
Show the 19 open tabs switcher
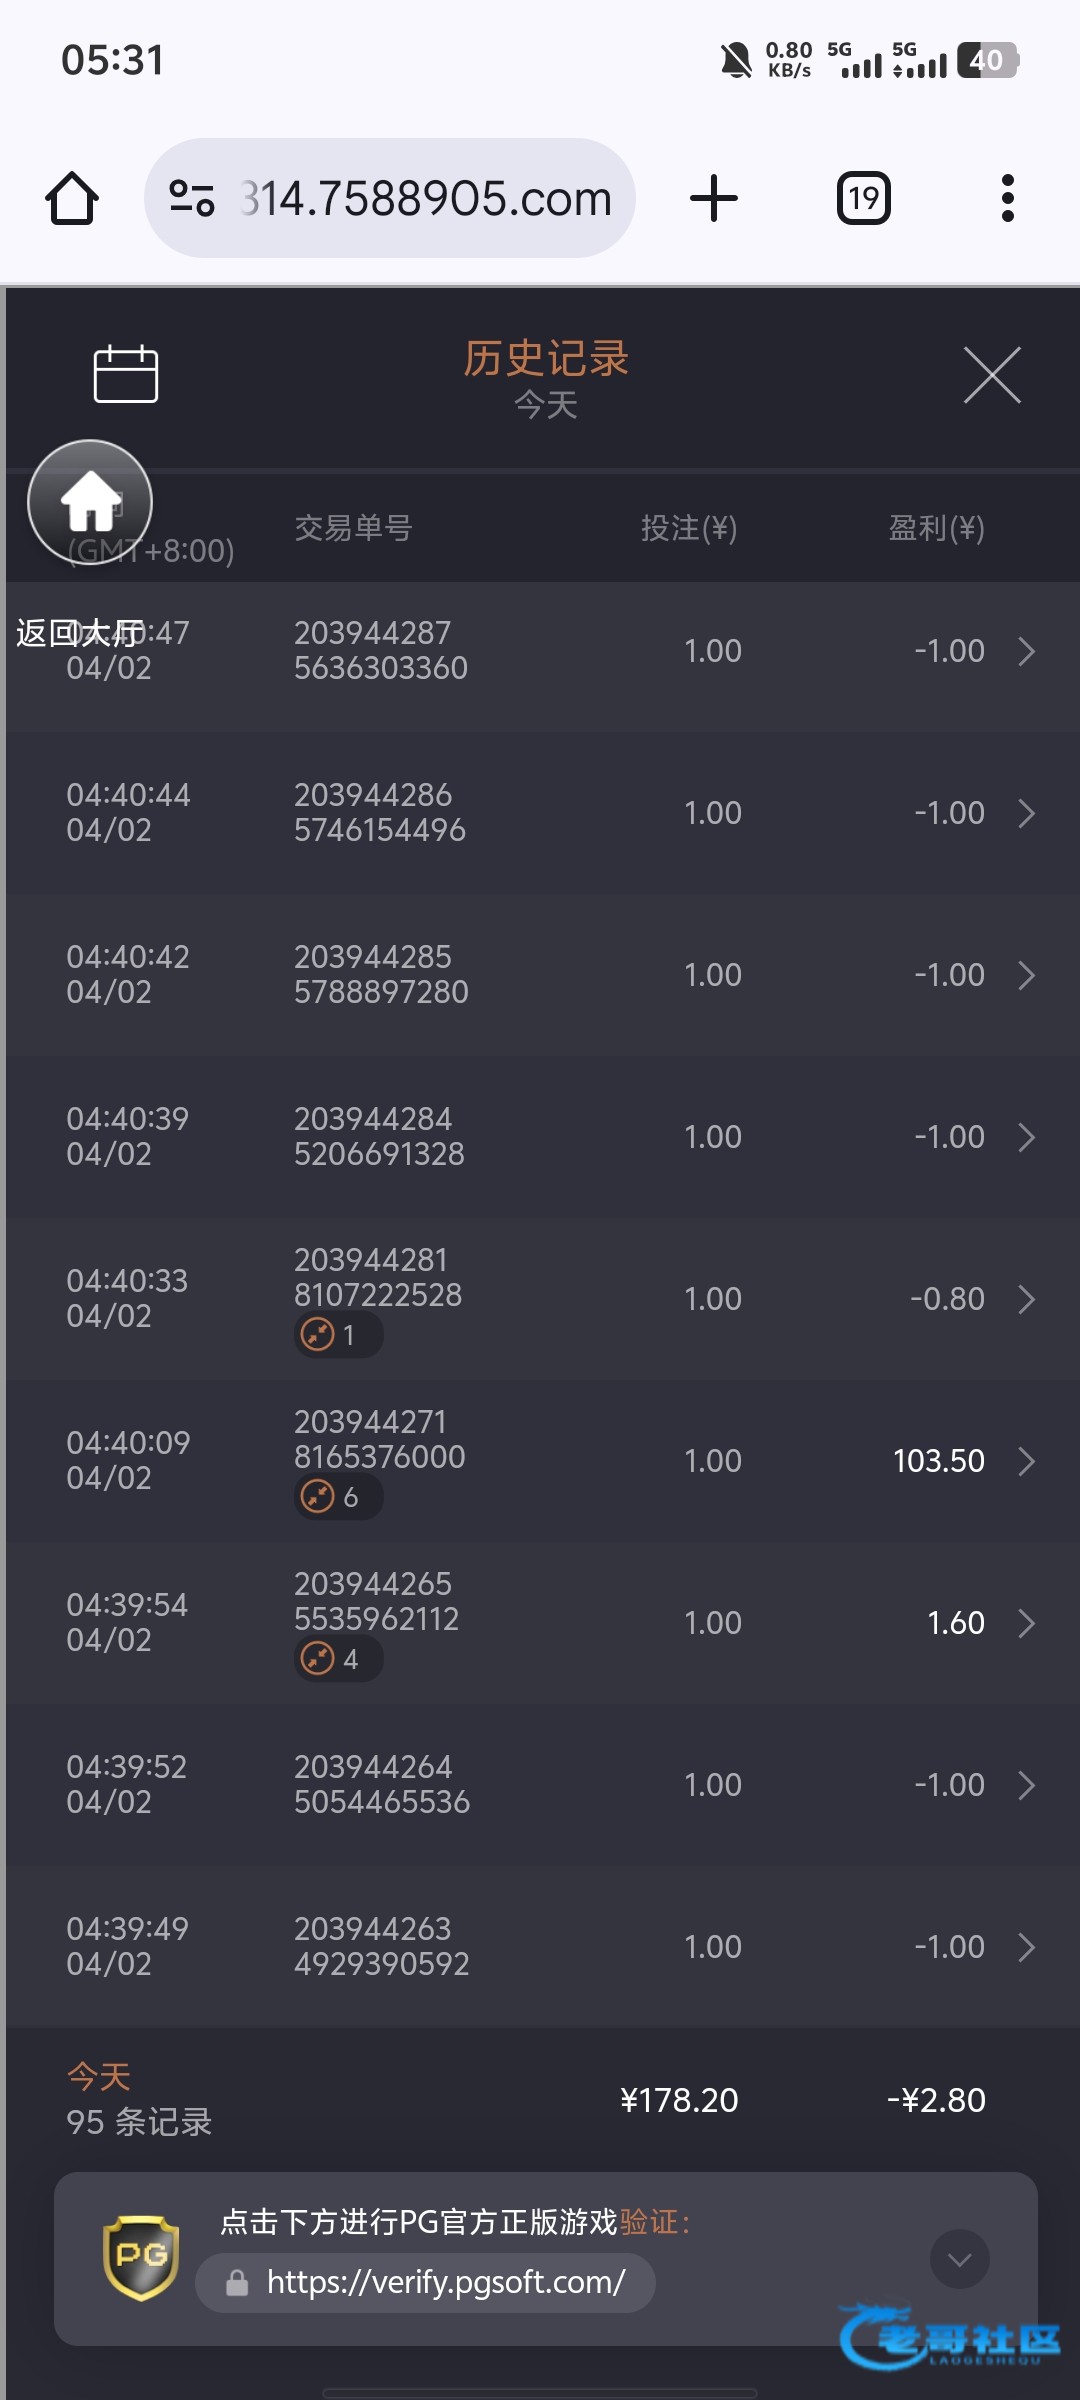click(864, 198)
